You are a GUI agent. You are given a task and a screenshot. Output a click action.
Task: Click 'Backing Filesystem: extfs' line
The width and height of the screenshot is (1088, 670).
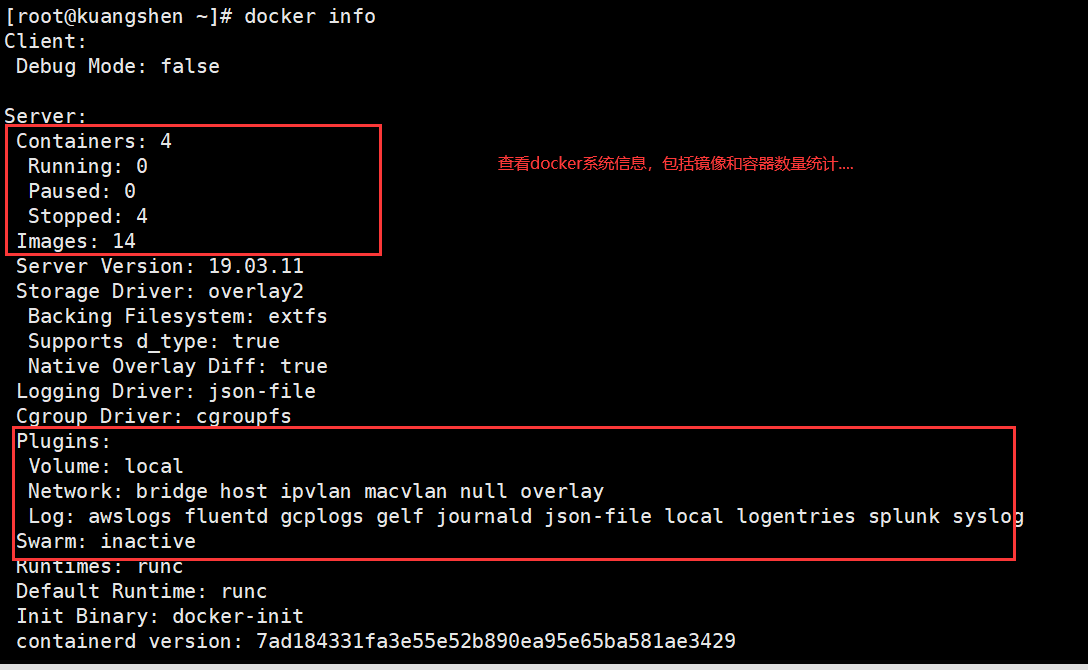[x=178, y=316]
